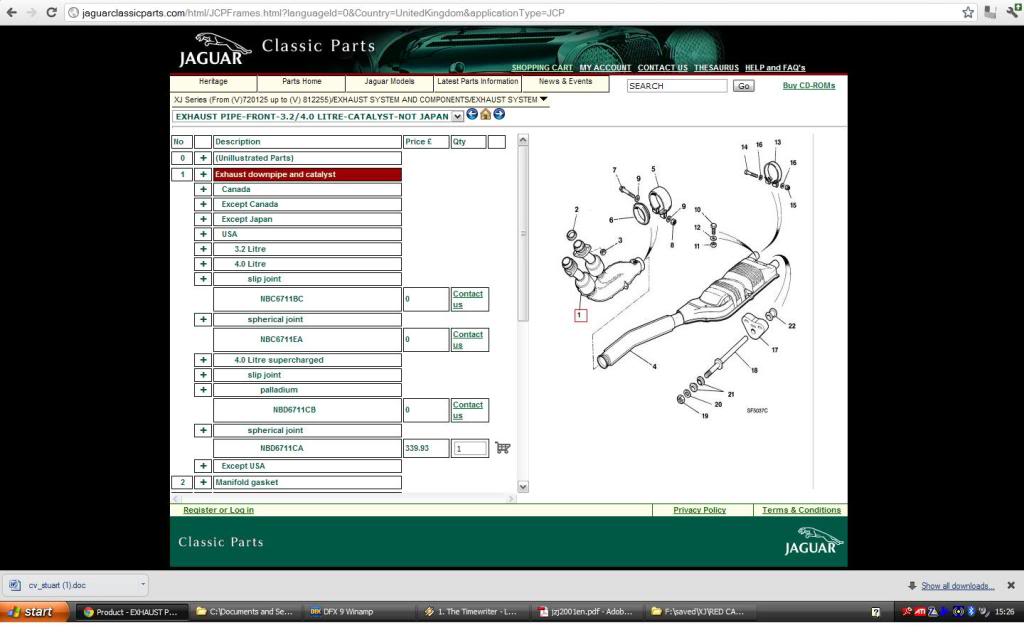The width and height of the screenshot is (1024, 640).
Task: Click the parts list scroll-up arrow
Action: click(x=522, y=140)
